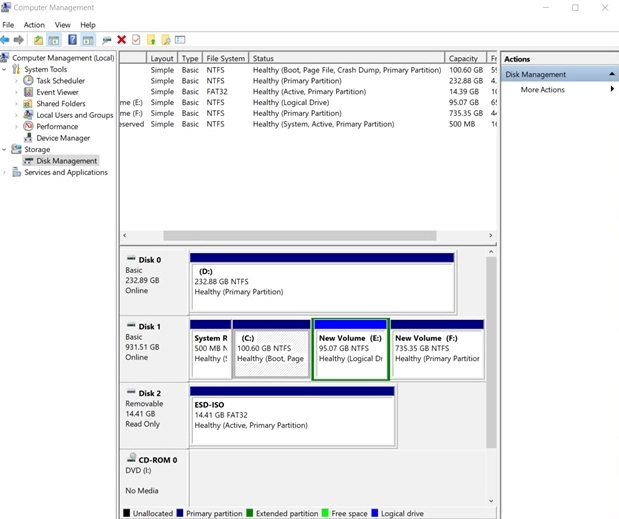Click the Disk 0 label box

(154, 283)
